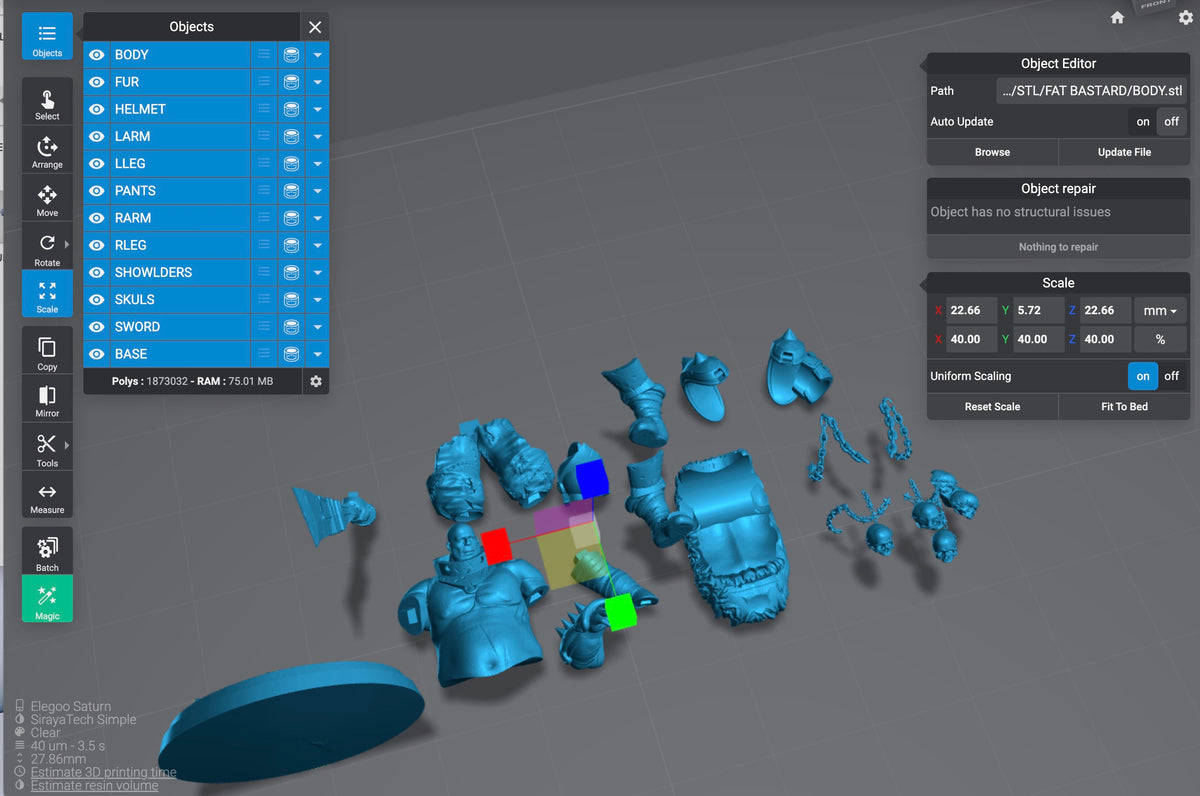The image size is (1200, 796).
Task: Open settings gear at top right
Action: pos(1185,17)
